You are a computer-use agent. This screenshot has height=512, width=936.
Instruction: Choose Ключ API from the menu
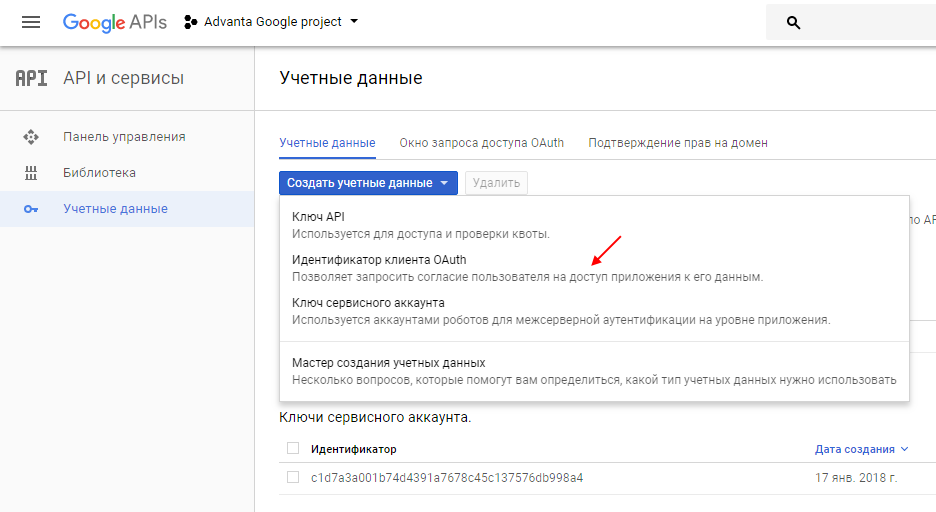tap(318, 216)
